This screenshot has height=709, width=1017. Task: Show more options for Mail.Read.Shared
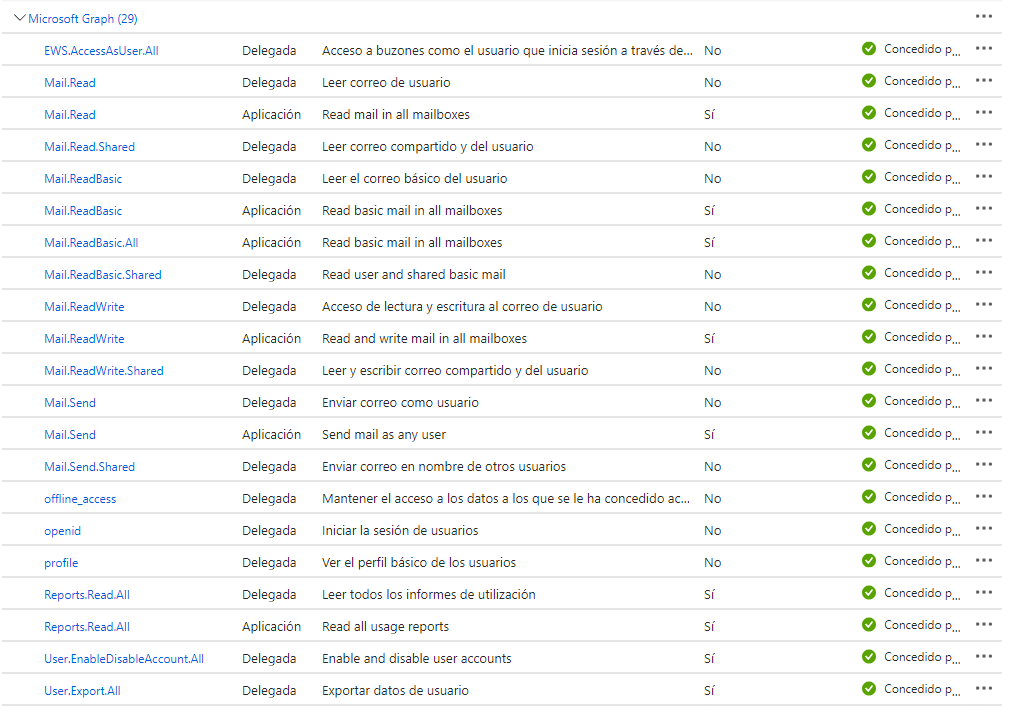(983, 144)
